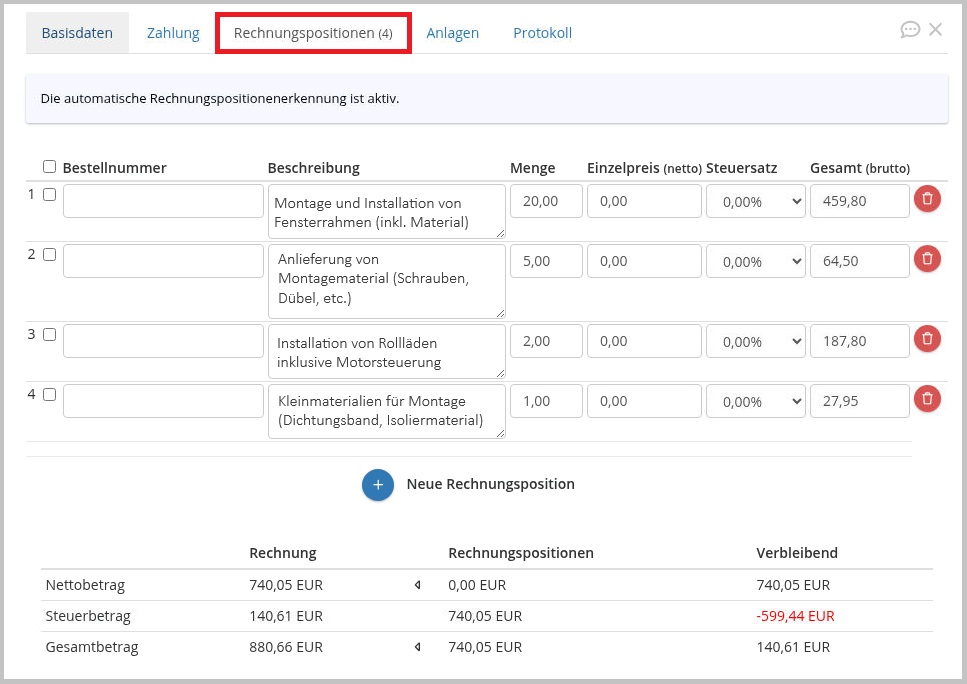The image size is (967, 684).
Task: Click the automatic position recognition notice text
Action: pos(220,99)
